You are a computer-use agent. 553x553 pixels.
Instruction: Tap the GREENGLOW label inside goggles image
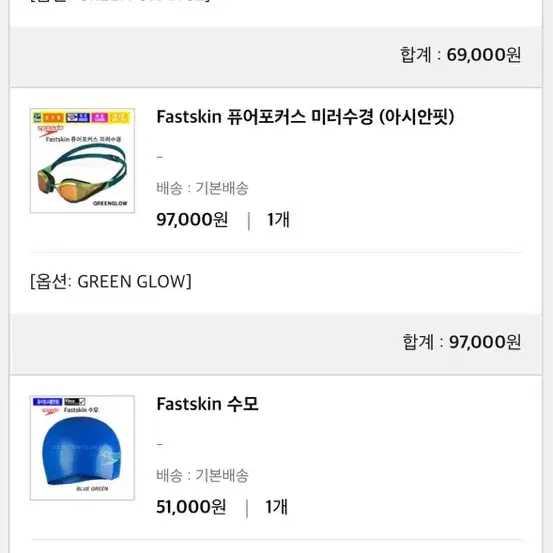tap(110, 203)
